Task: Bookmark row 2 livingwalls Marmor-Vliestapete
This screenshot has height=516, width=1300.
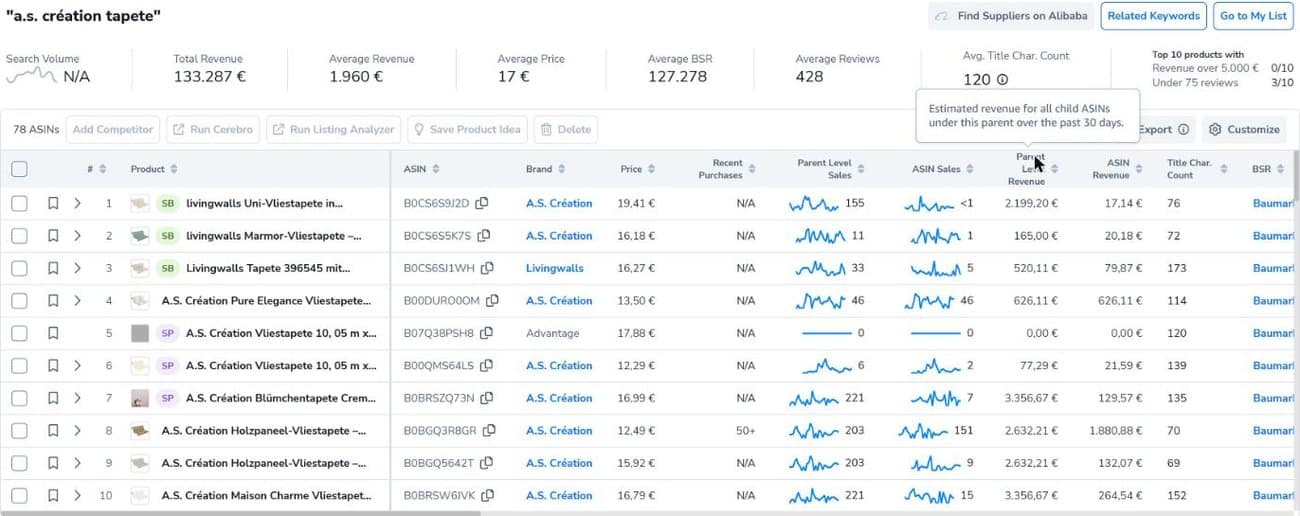Action: coord(53,236)
